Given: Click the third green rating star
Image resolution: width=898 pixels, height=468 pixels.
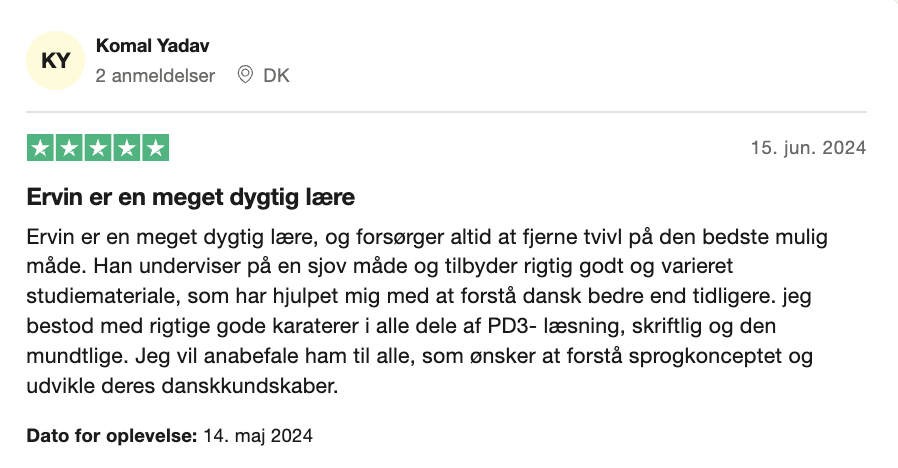Looking at the screenshot, I should coord(98,148).
